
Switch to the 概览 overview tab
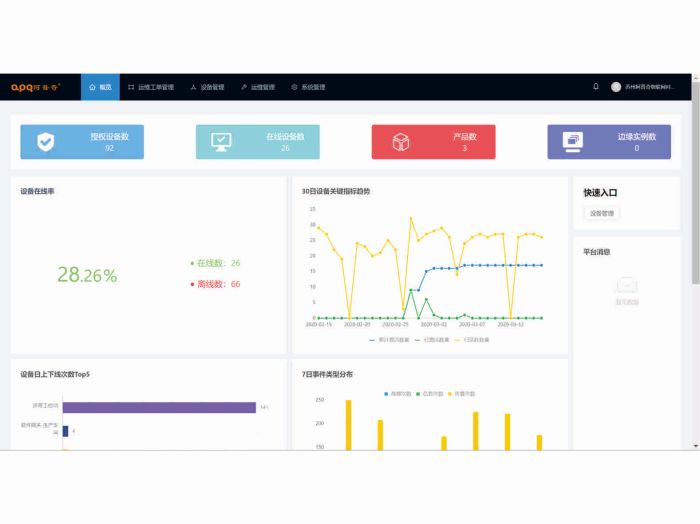(100, 87)
